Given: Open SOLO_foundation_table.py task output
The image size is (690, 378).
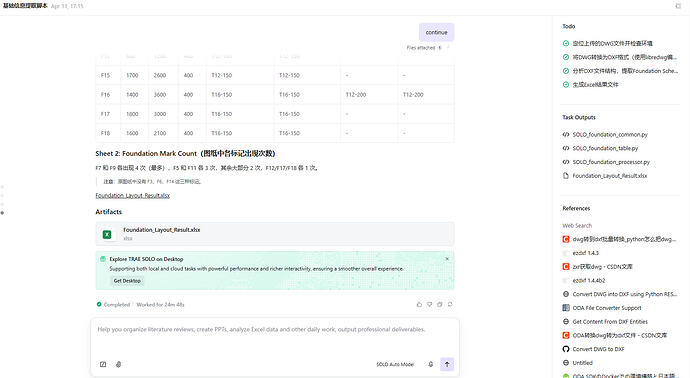Looking at the screenshot, I should 605,148.
